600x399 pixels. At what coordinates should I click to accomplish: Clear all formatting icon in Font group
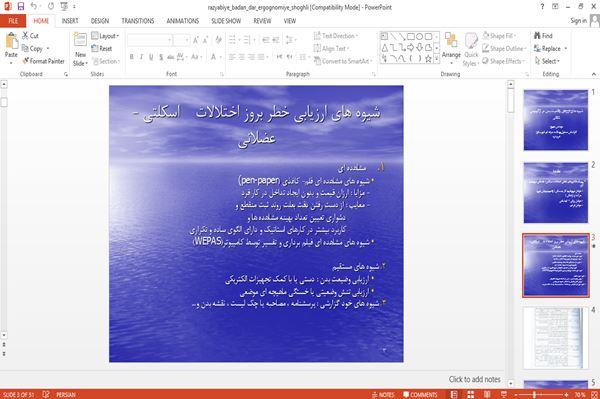point(218,40)
